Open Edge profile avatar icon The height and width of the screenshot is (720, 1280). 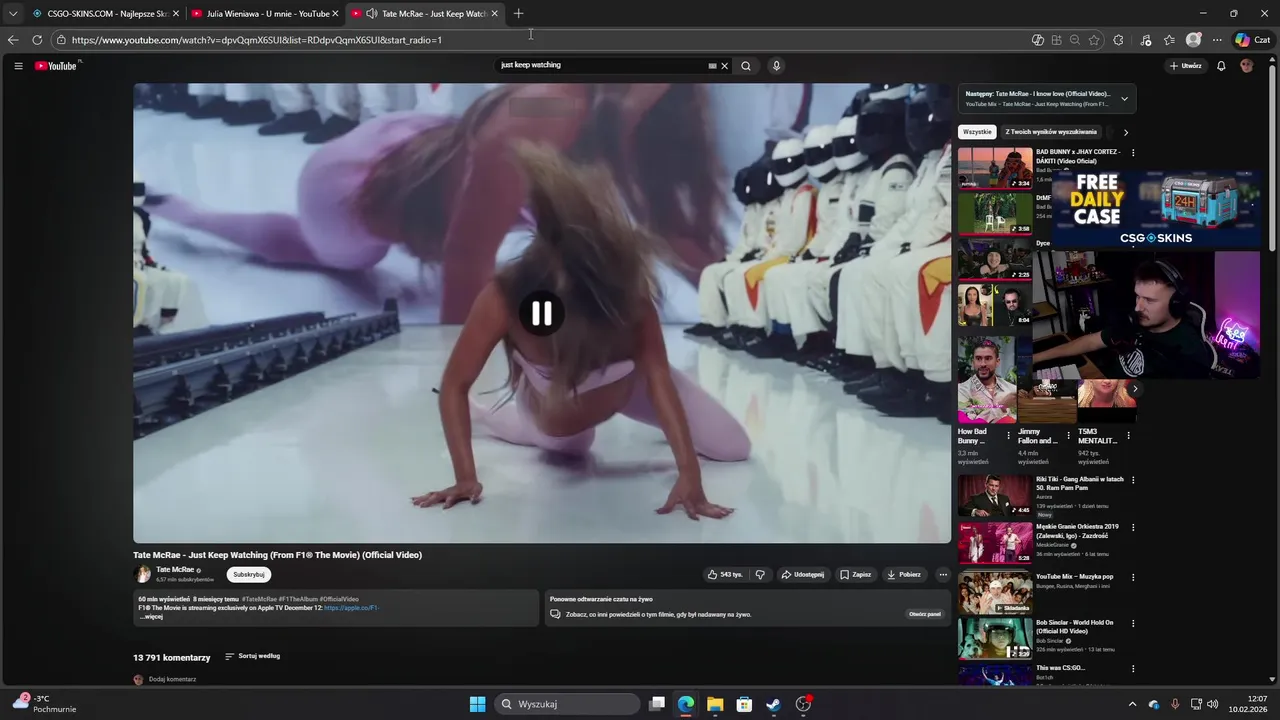click(x=1193, y=40)
